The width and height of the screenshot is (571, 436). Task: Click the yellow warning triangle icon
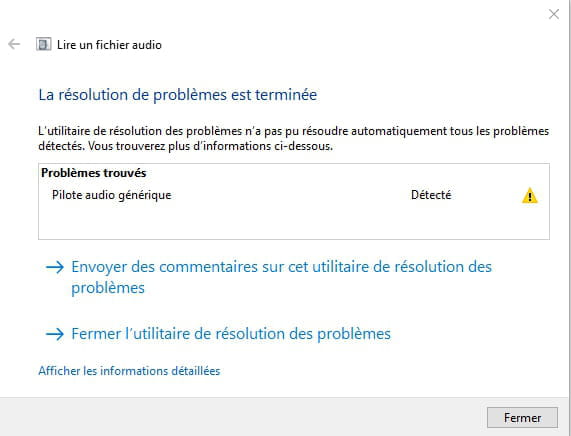[529, 195]
